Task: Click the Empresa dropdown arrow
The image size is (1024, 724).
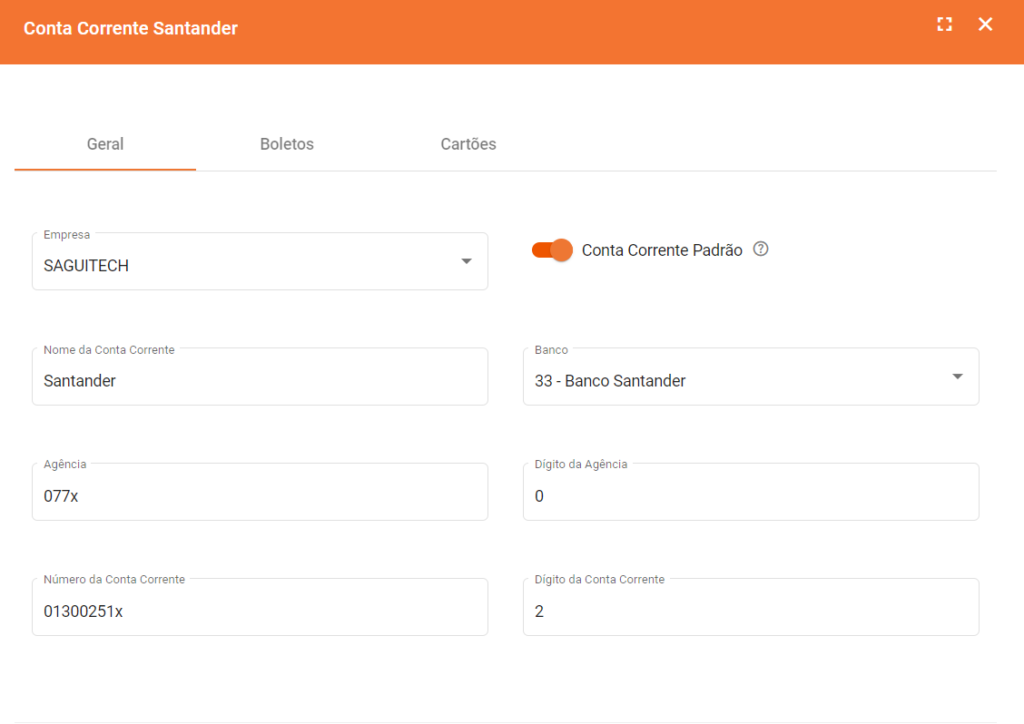Action: [466, 262]
